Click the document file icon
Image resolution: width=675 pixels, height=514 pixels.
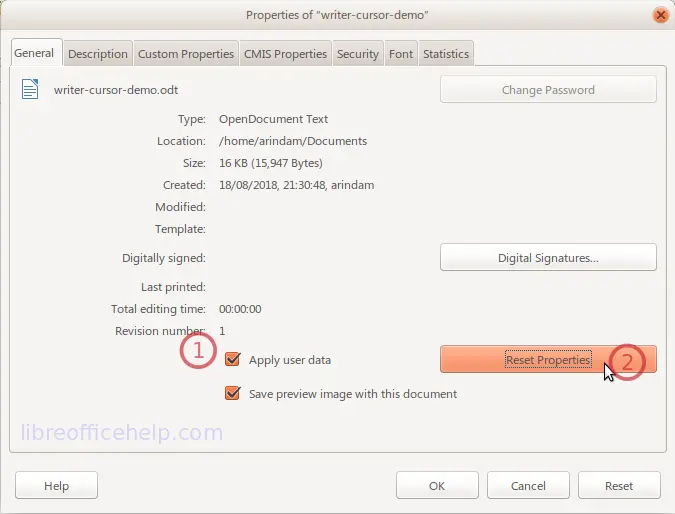tap(30, 90)
